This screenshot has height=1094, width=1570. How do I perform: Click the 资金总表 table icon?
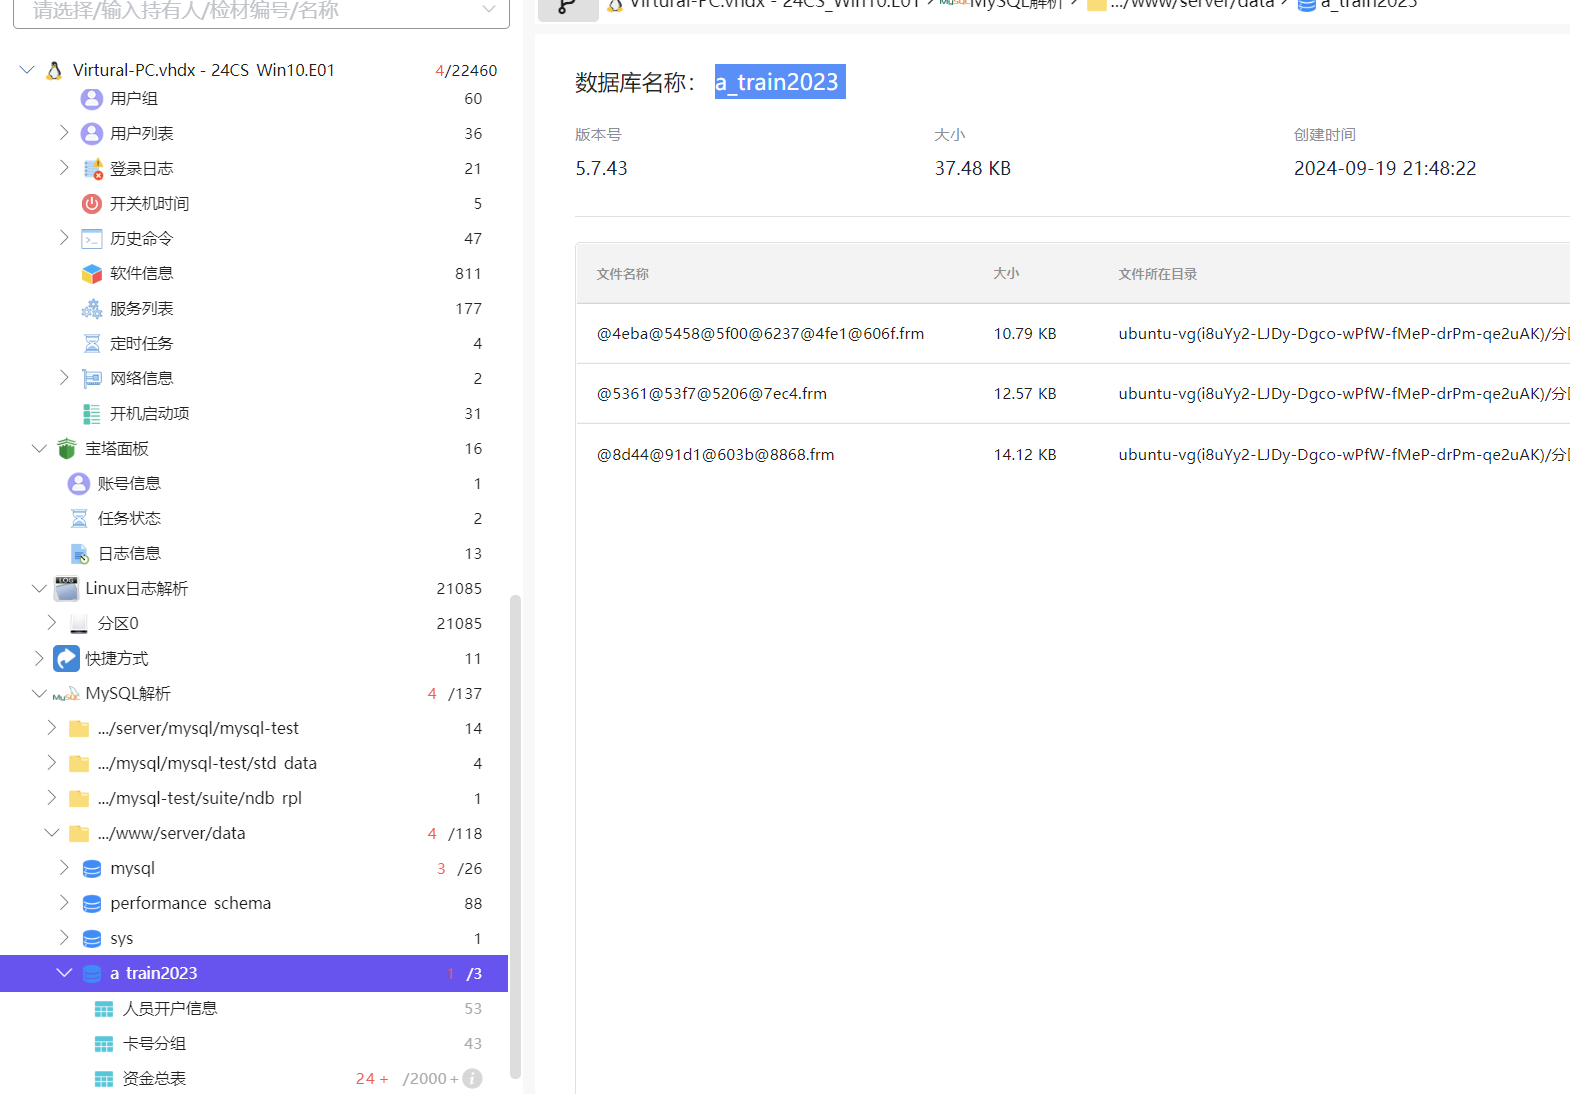104,1079
